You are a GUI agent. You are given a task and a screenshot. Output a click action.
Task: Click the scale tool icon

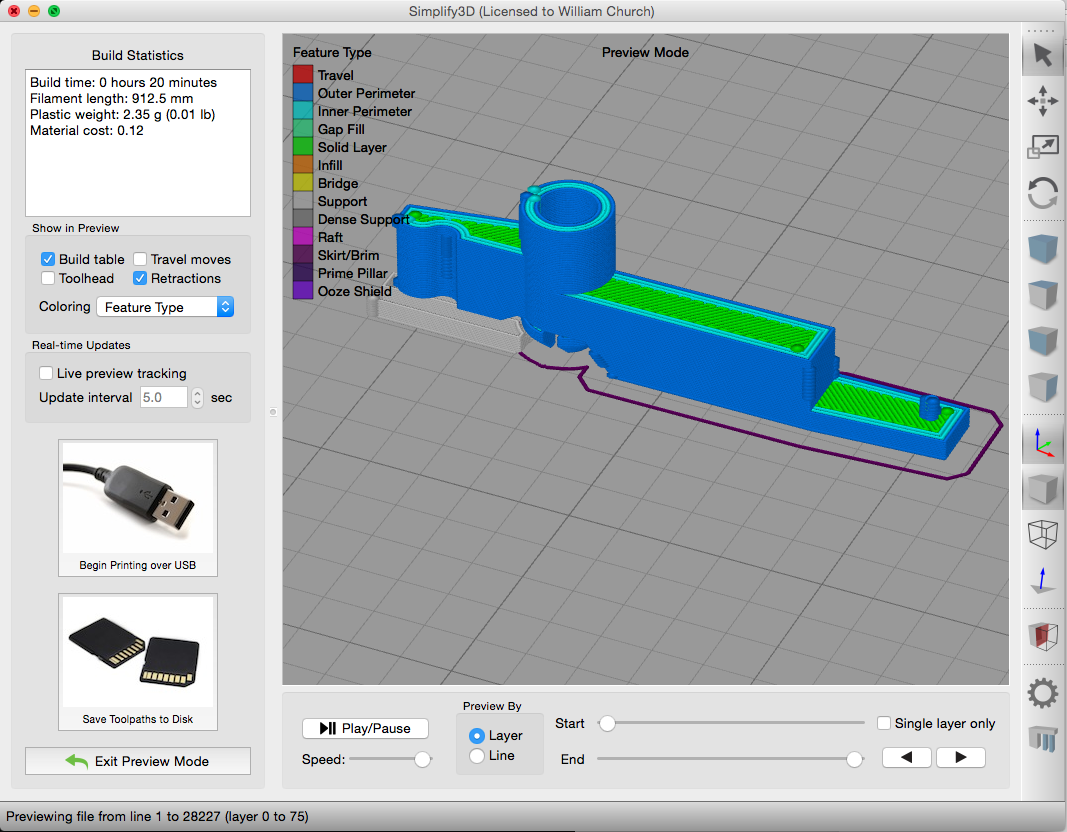[x=1043, y=148]
